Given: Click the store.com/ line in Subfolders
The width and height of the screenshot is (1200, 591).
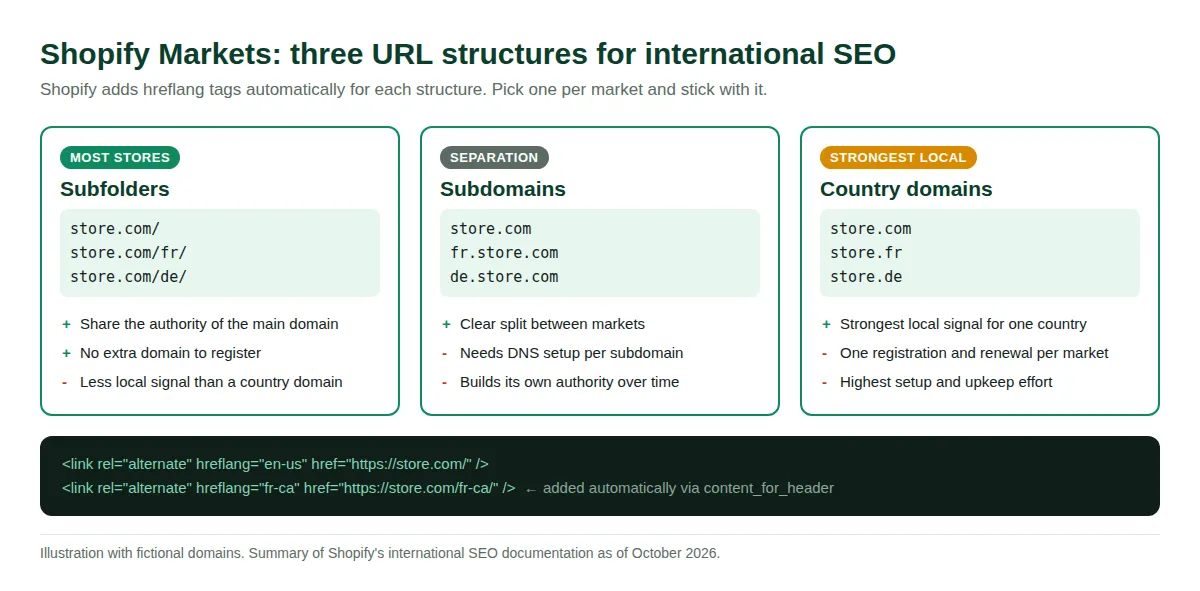Looking at the screenshot, I should [115, 229].
